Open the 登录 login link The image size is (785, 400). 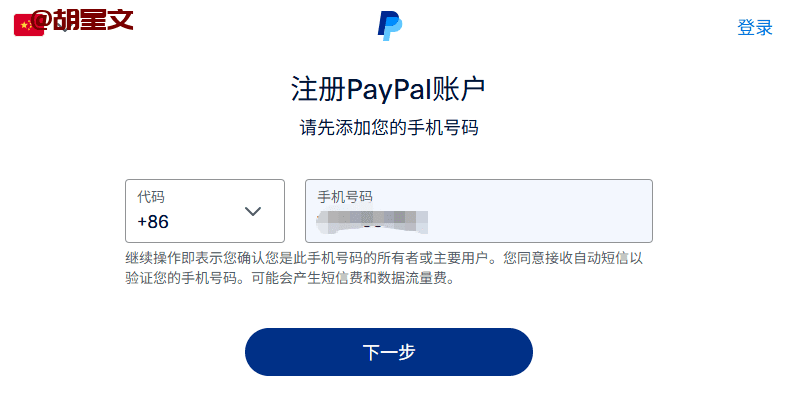pyautogui.click(x=755, y=28)
